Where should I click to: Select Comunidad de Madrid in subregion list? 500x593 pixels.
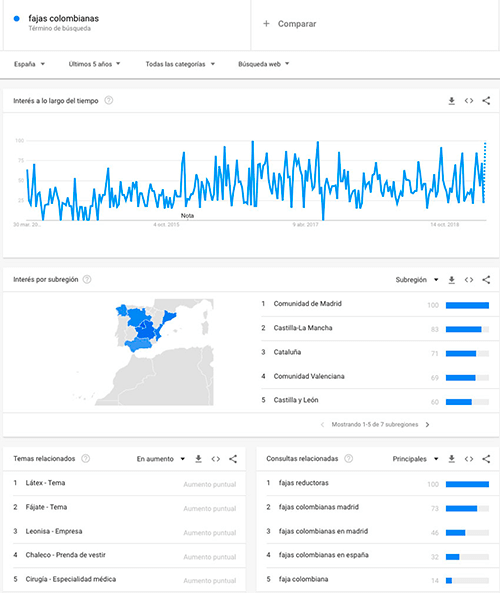307,304
